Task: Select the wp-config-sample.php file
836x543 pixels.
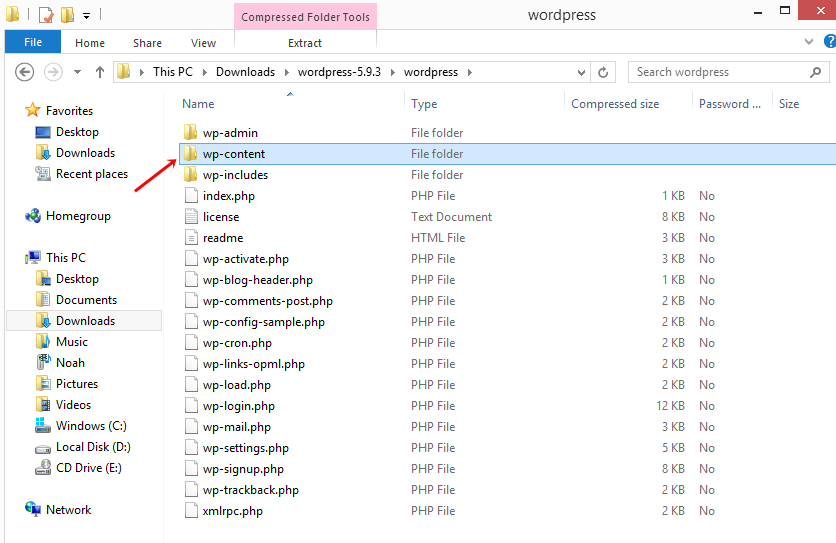Action: (263, 322)
